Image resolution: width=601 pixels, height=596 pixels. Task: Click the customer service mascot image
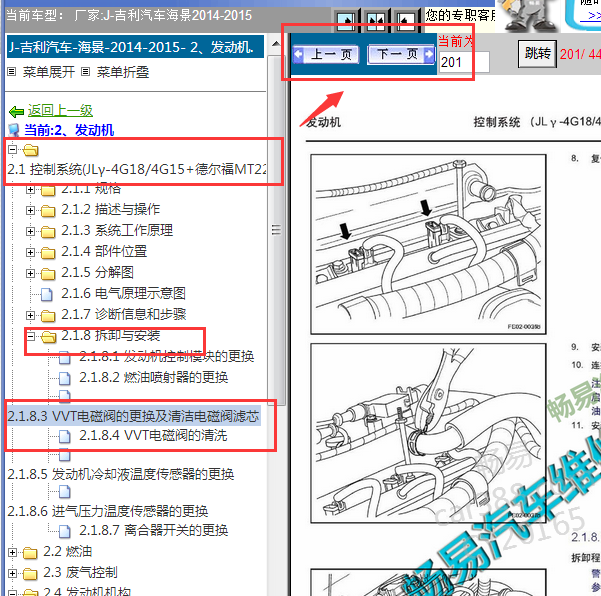tap(529, 15)
